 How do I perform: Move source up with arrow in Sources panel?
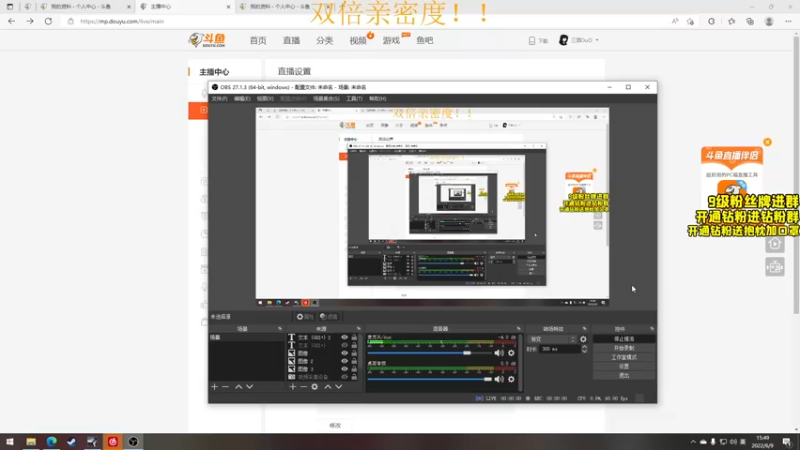coord(328,387)
